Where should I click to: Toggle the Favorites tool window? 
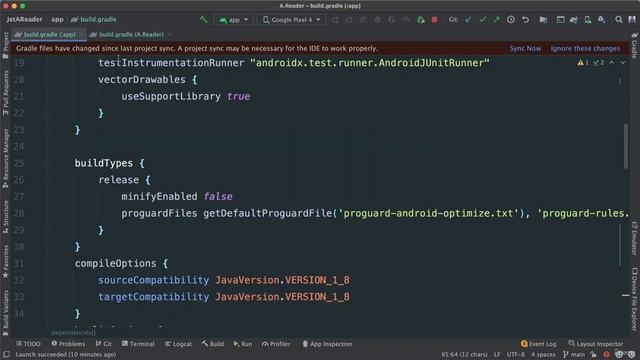pyautogui.click(x=5, y=262)
